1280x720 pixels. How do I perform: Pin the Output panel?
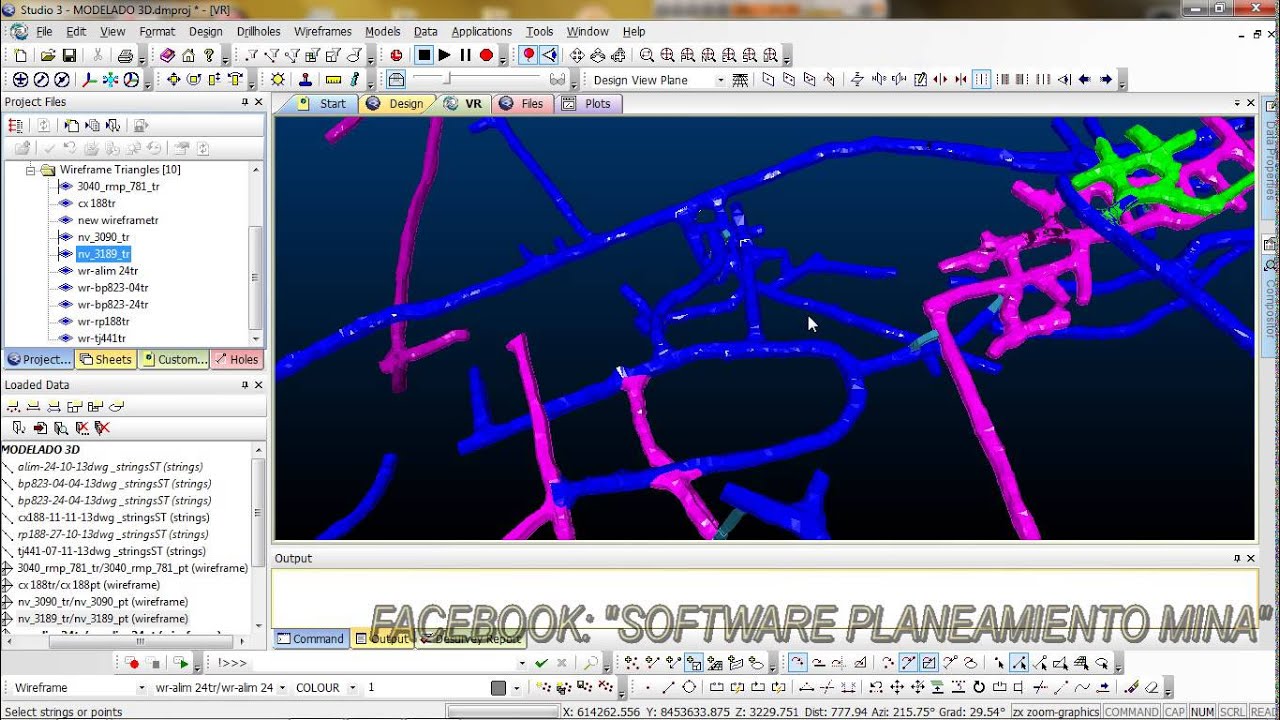click(1237, 558)
